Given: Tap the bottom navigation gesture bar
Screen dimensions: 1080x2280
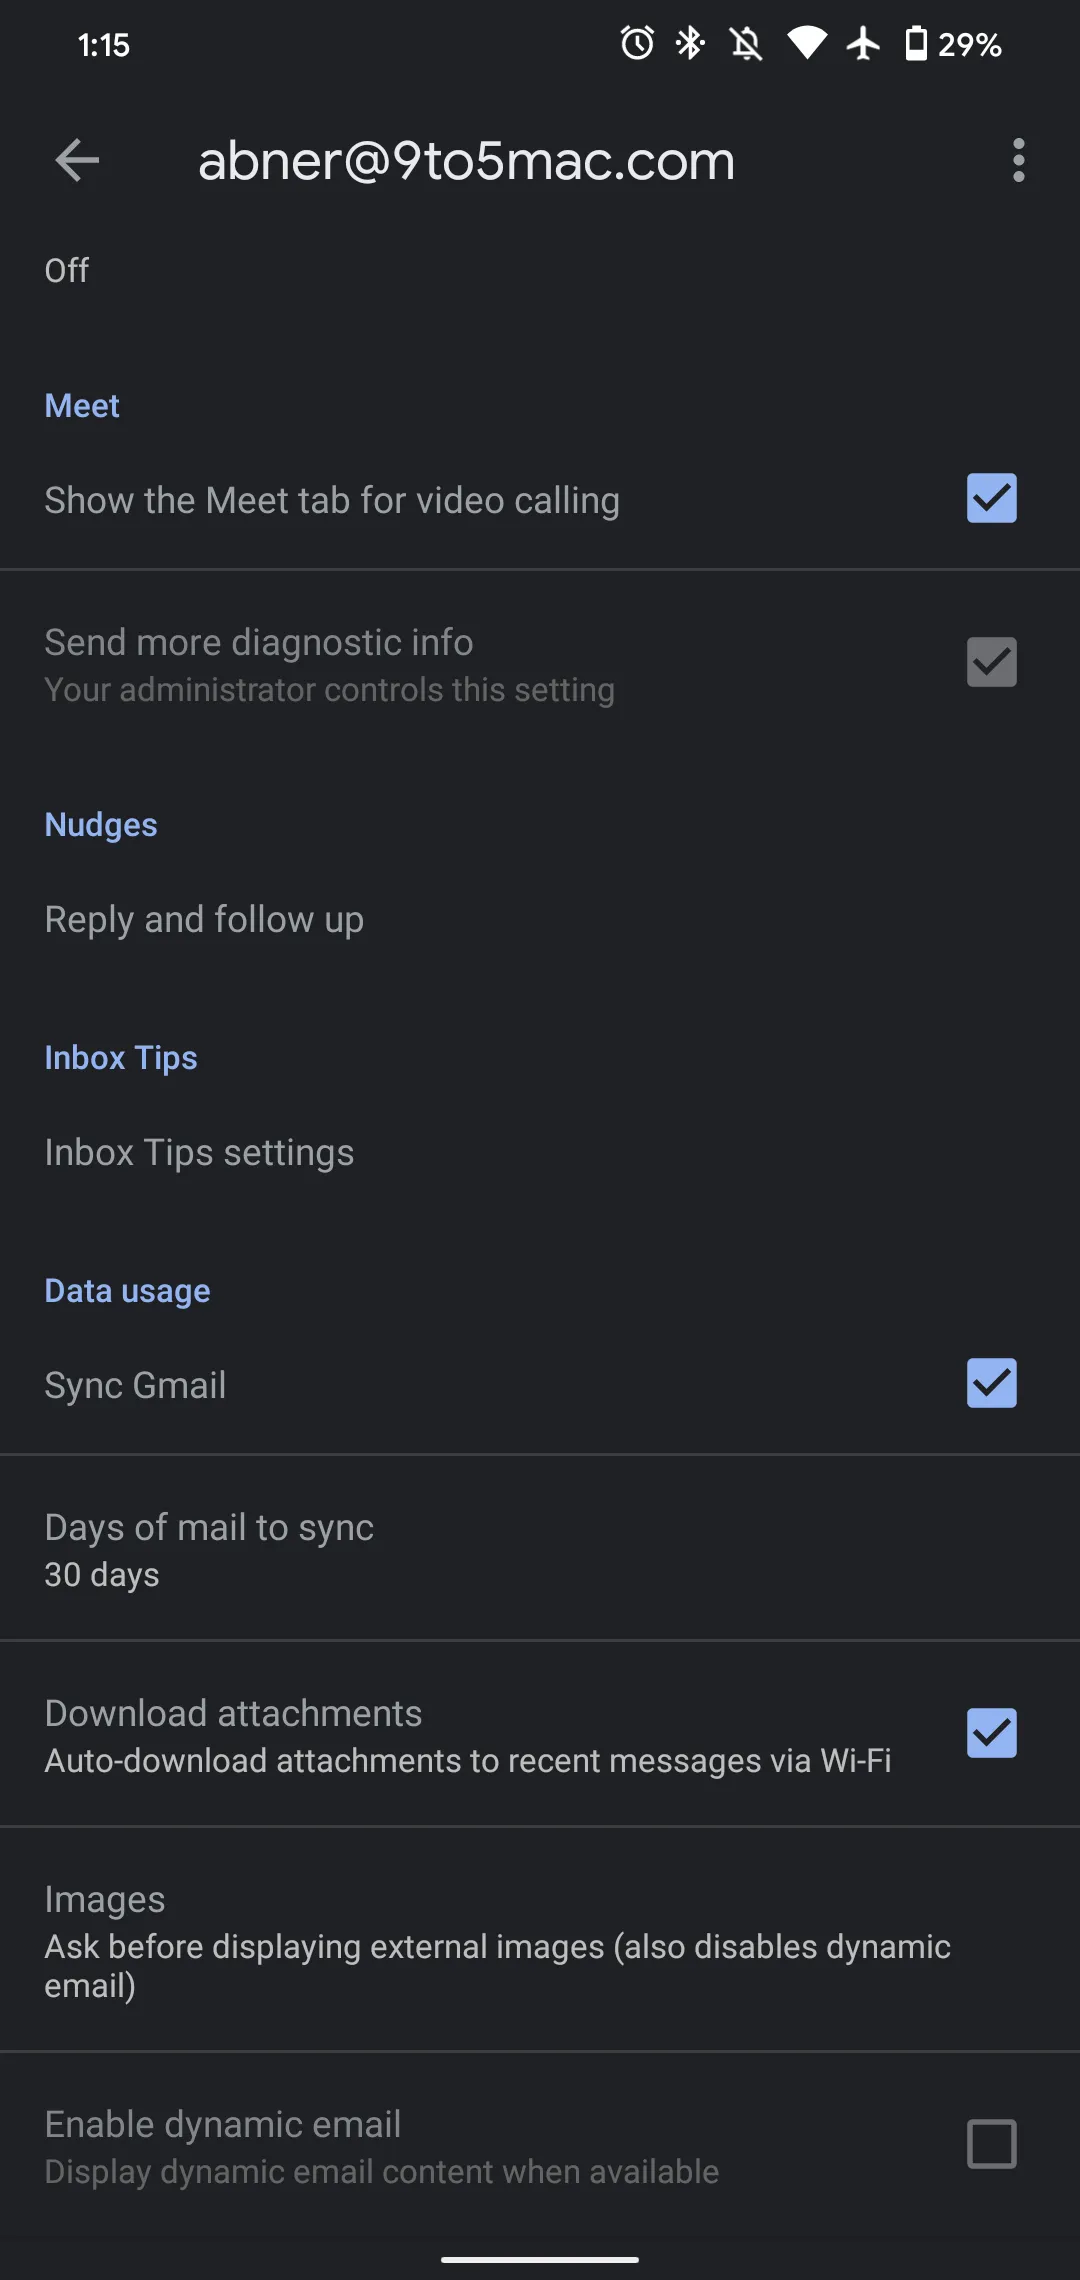Looking at the screenshot, I should click(x=540, y=2259).
